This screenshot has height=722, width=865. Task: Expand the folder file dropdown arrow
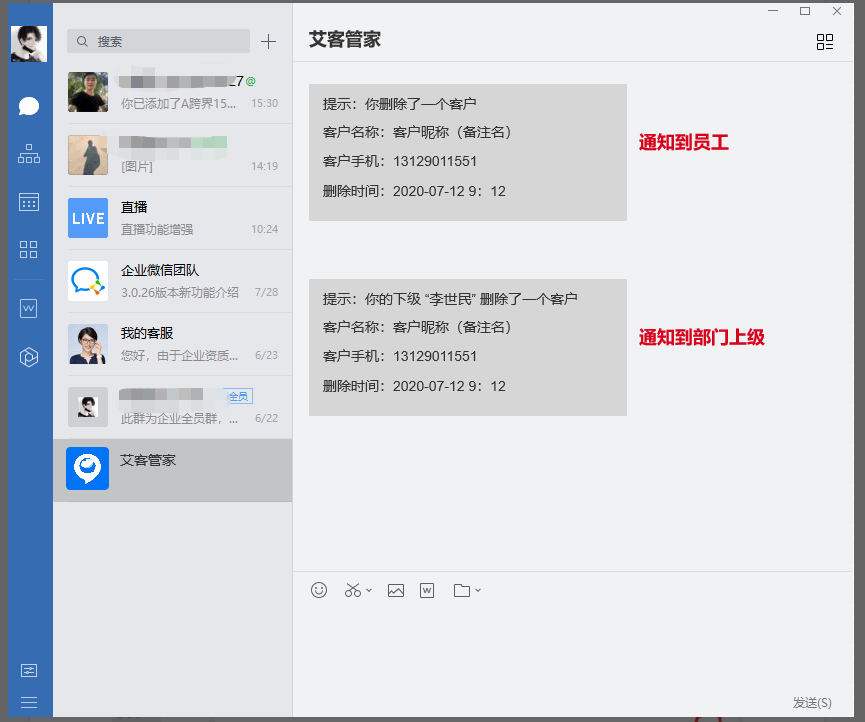(478, 590)
